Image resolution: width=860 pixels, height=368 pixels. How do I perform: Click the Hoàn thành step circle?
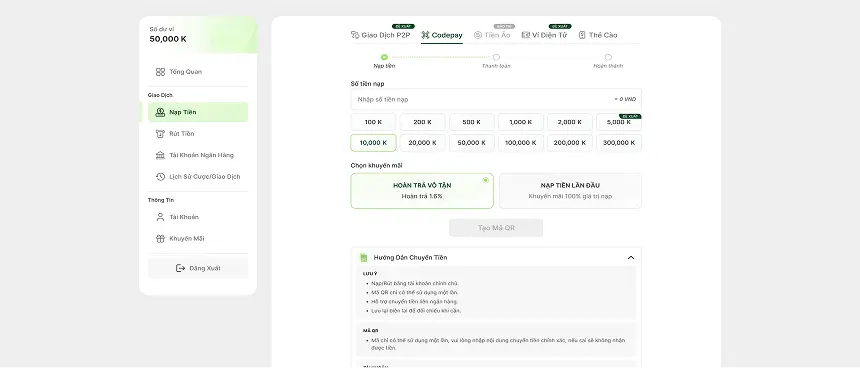point(608,57)
